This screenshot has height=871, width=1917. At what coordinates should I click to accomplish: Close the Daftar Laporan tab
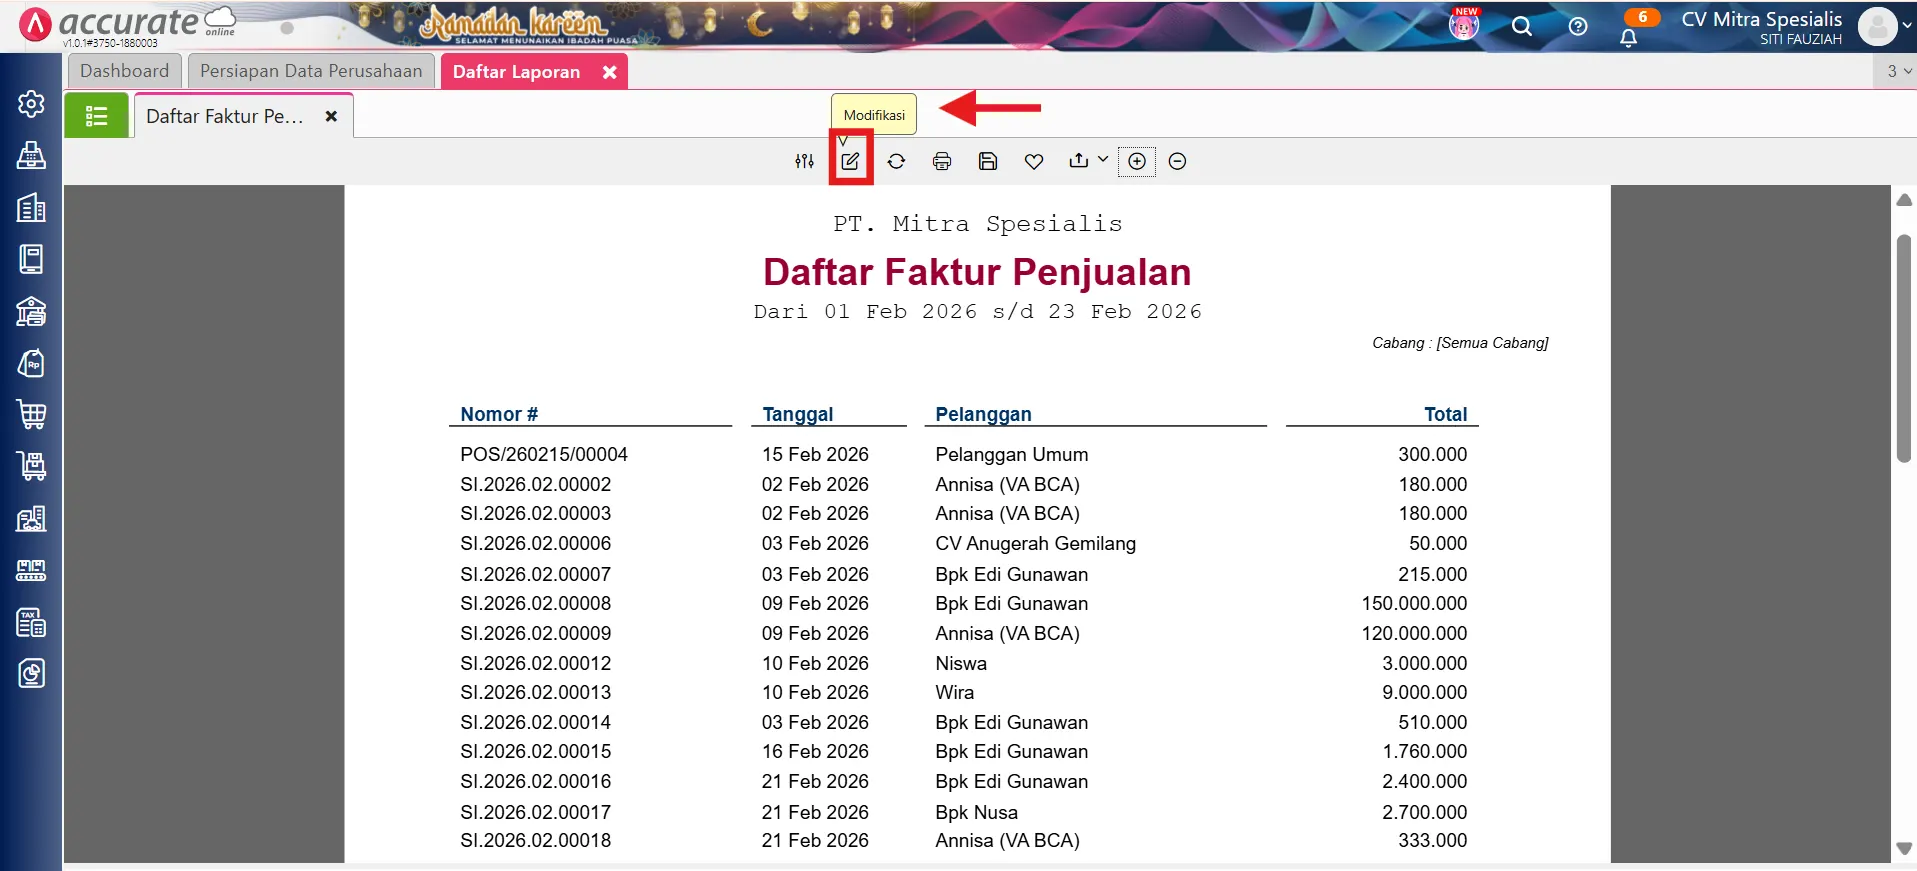[609, 72]
